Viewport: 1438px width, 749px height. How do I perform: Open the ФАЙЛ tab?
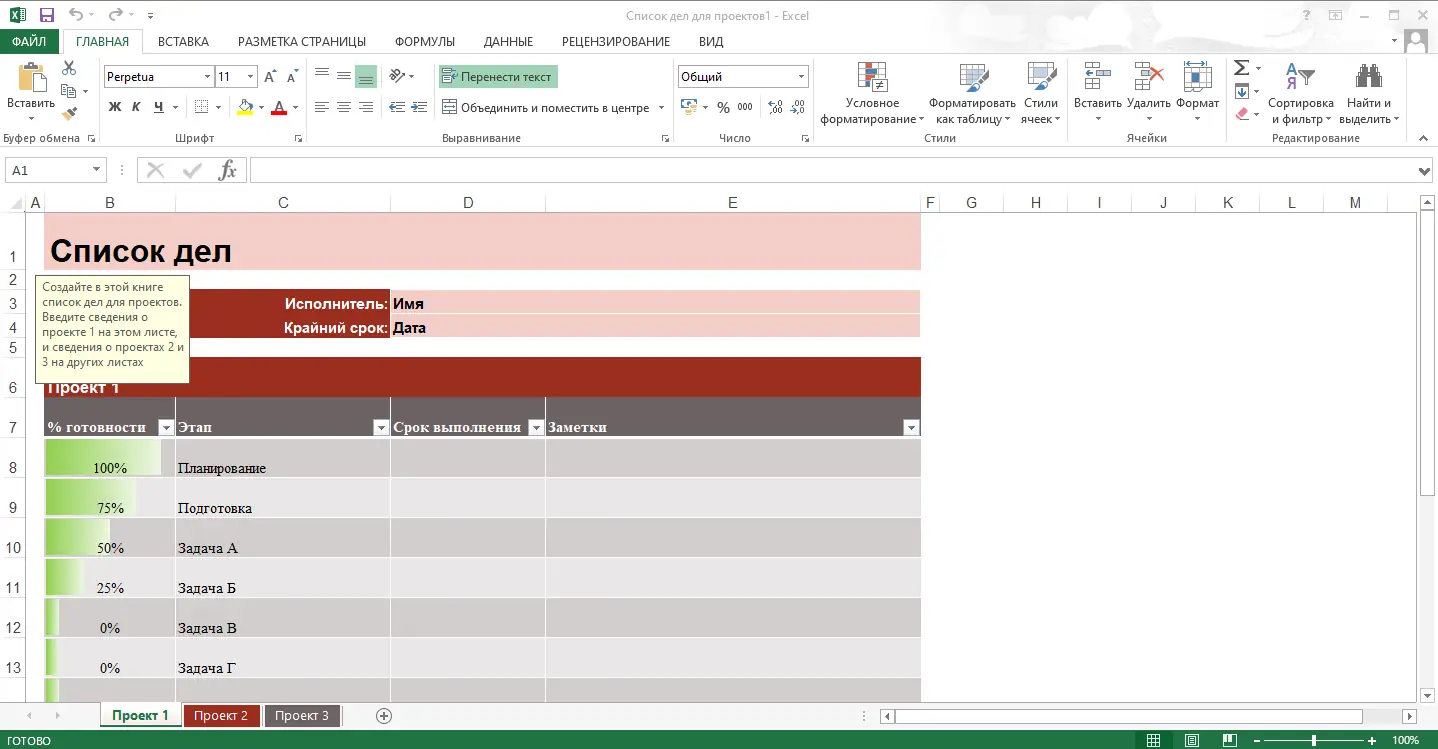[30, 41]
